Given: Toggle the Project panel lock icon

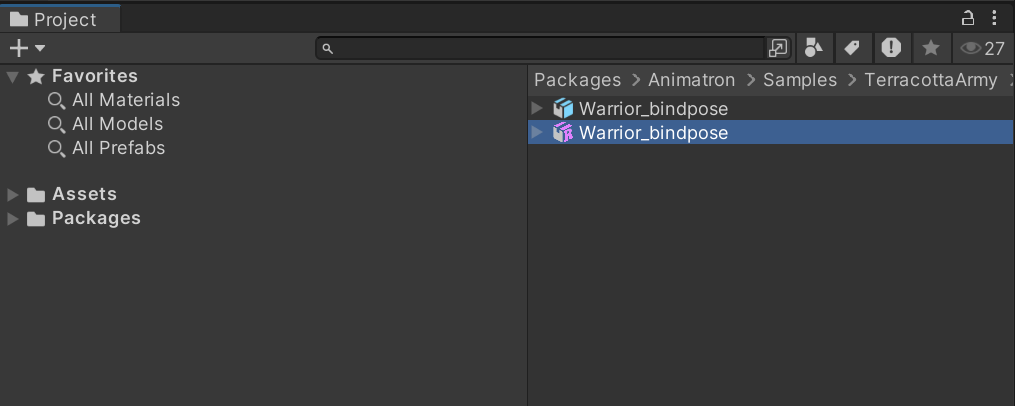Looking at the screenshot, I should [x=968, y=18].
